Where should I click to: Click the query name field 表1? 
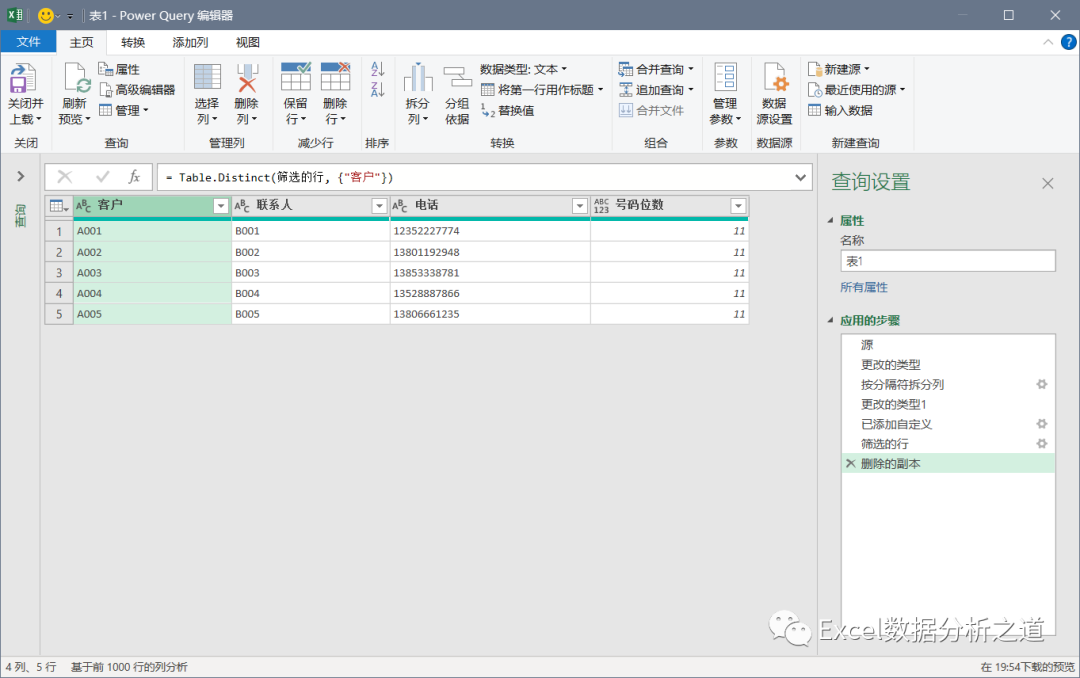[948, 261]
